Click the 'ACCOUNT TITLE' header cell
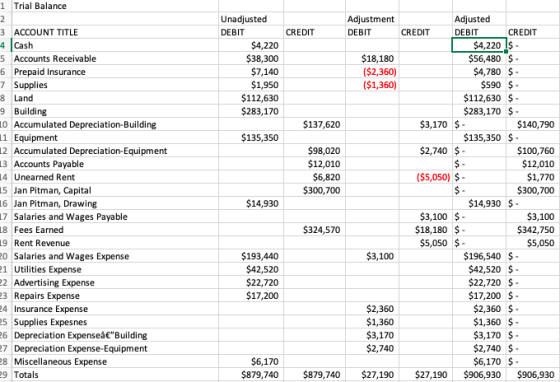Screen dimensions: 560x382 [115, 32]
